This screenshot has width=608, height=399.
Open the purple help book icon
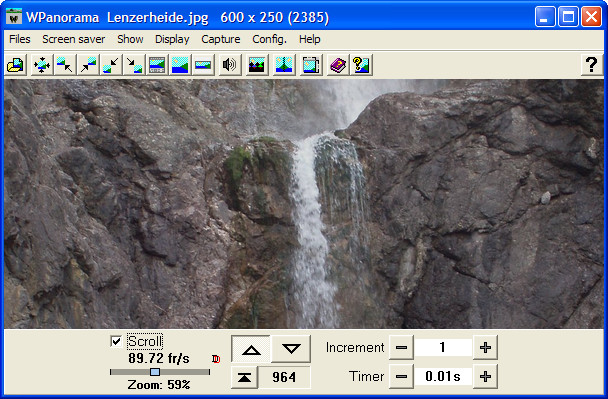tap(338, 65)
